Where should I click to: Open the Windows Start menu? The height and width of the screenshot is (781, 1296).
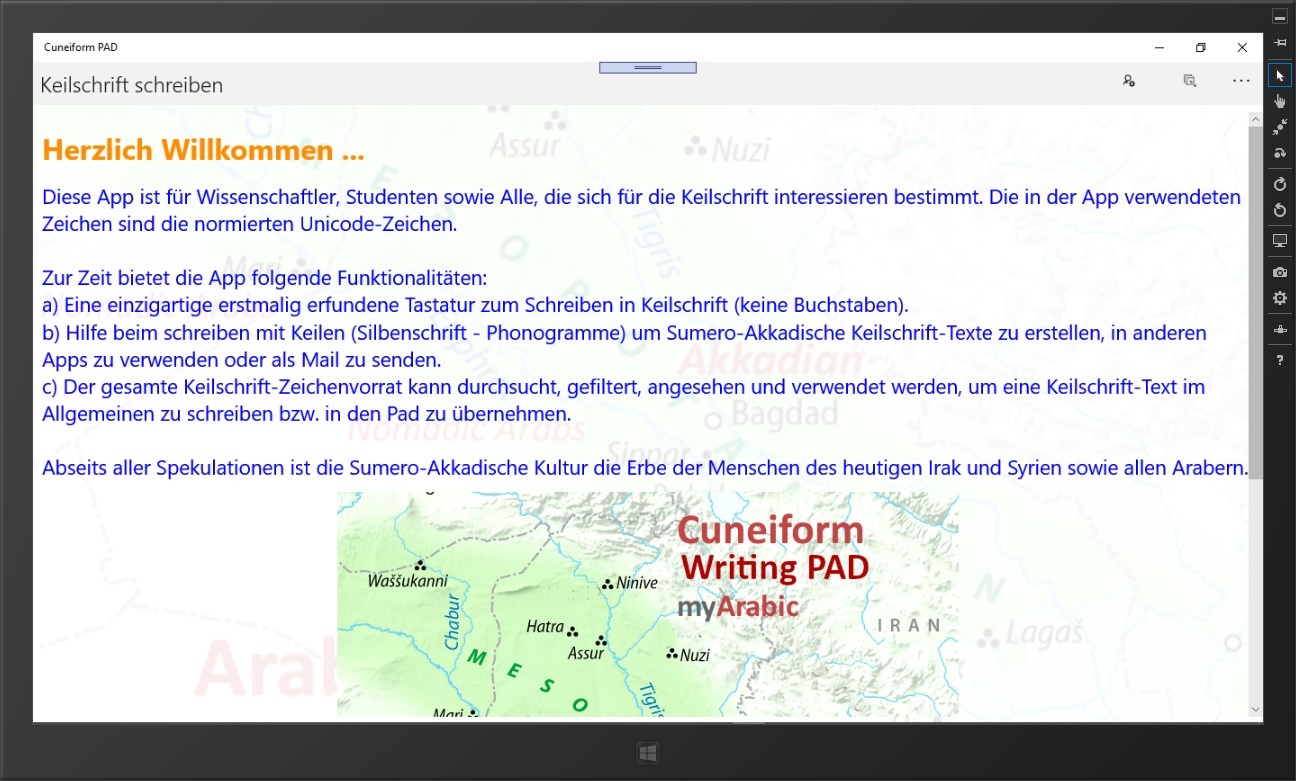tap(647, 751)
